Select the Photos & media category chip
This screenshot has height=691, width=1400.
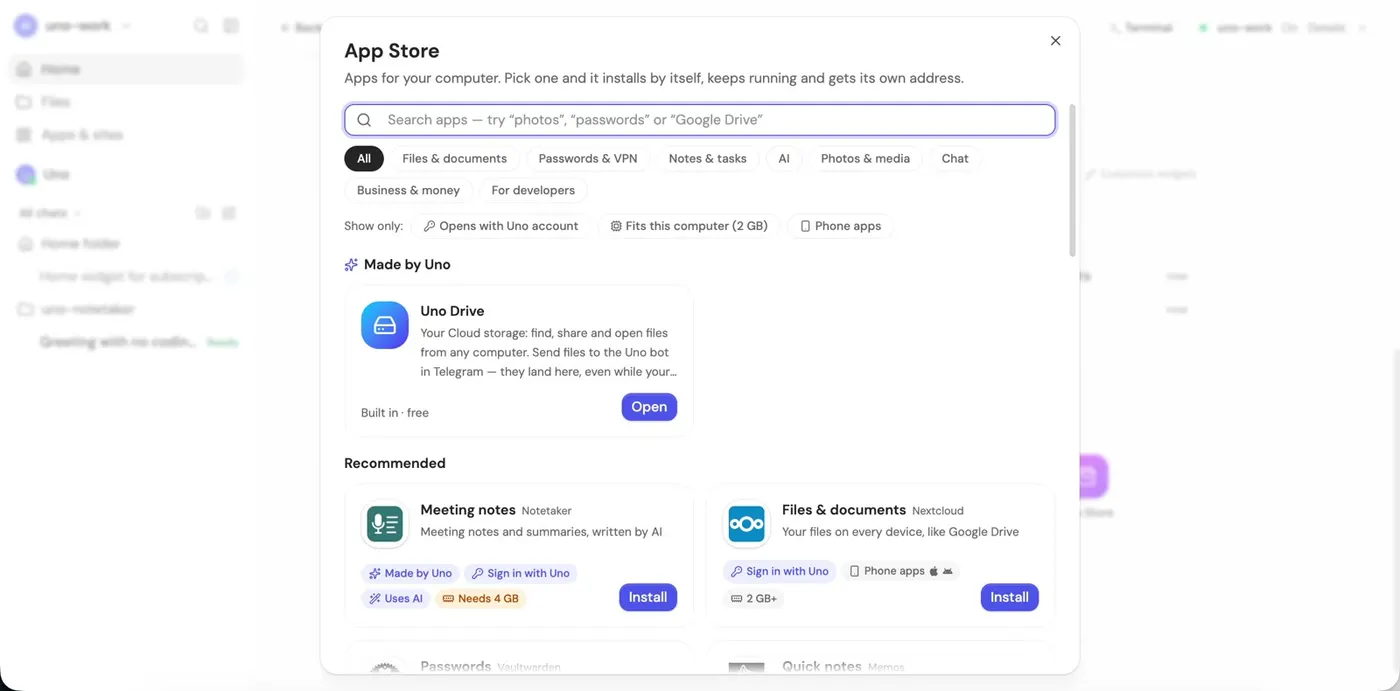(865, 158)
